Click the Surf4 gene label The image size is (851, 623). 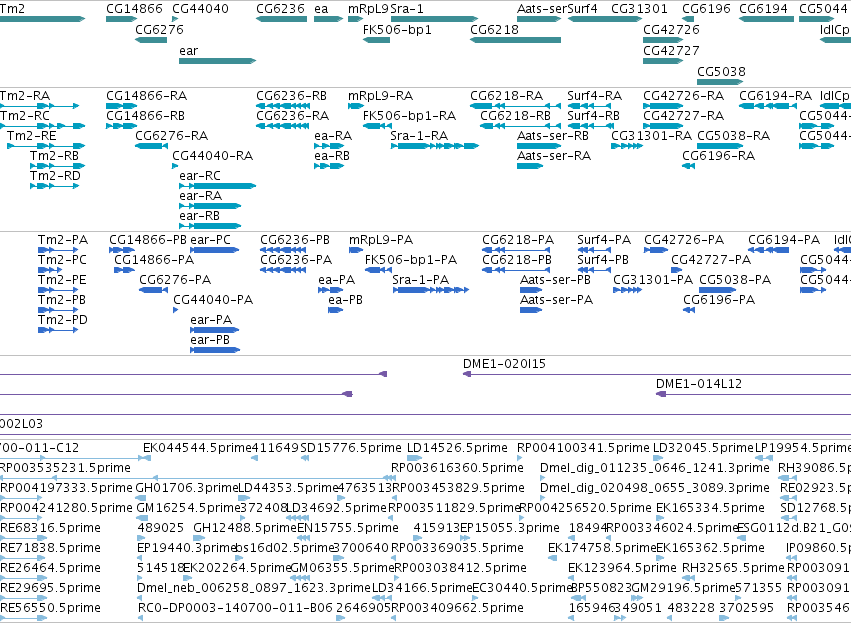(x=582, y=9)
